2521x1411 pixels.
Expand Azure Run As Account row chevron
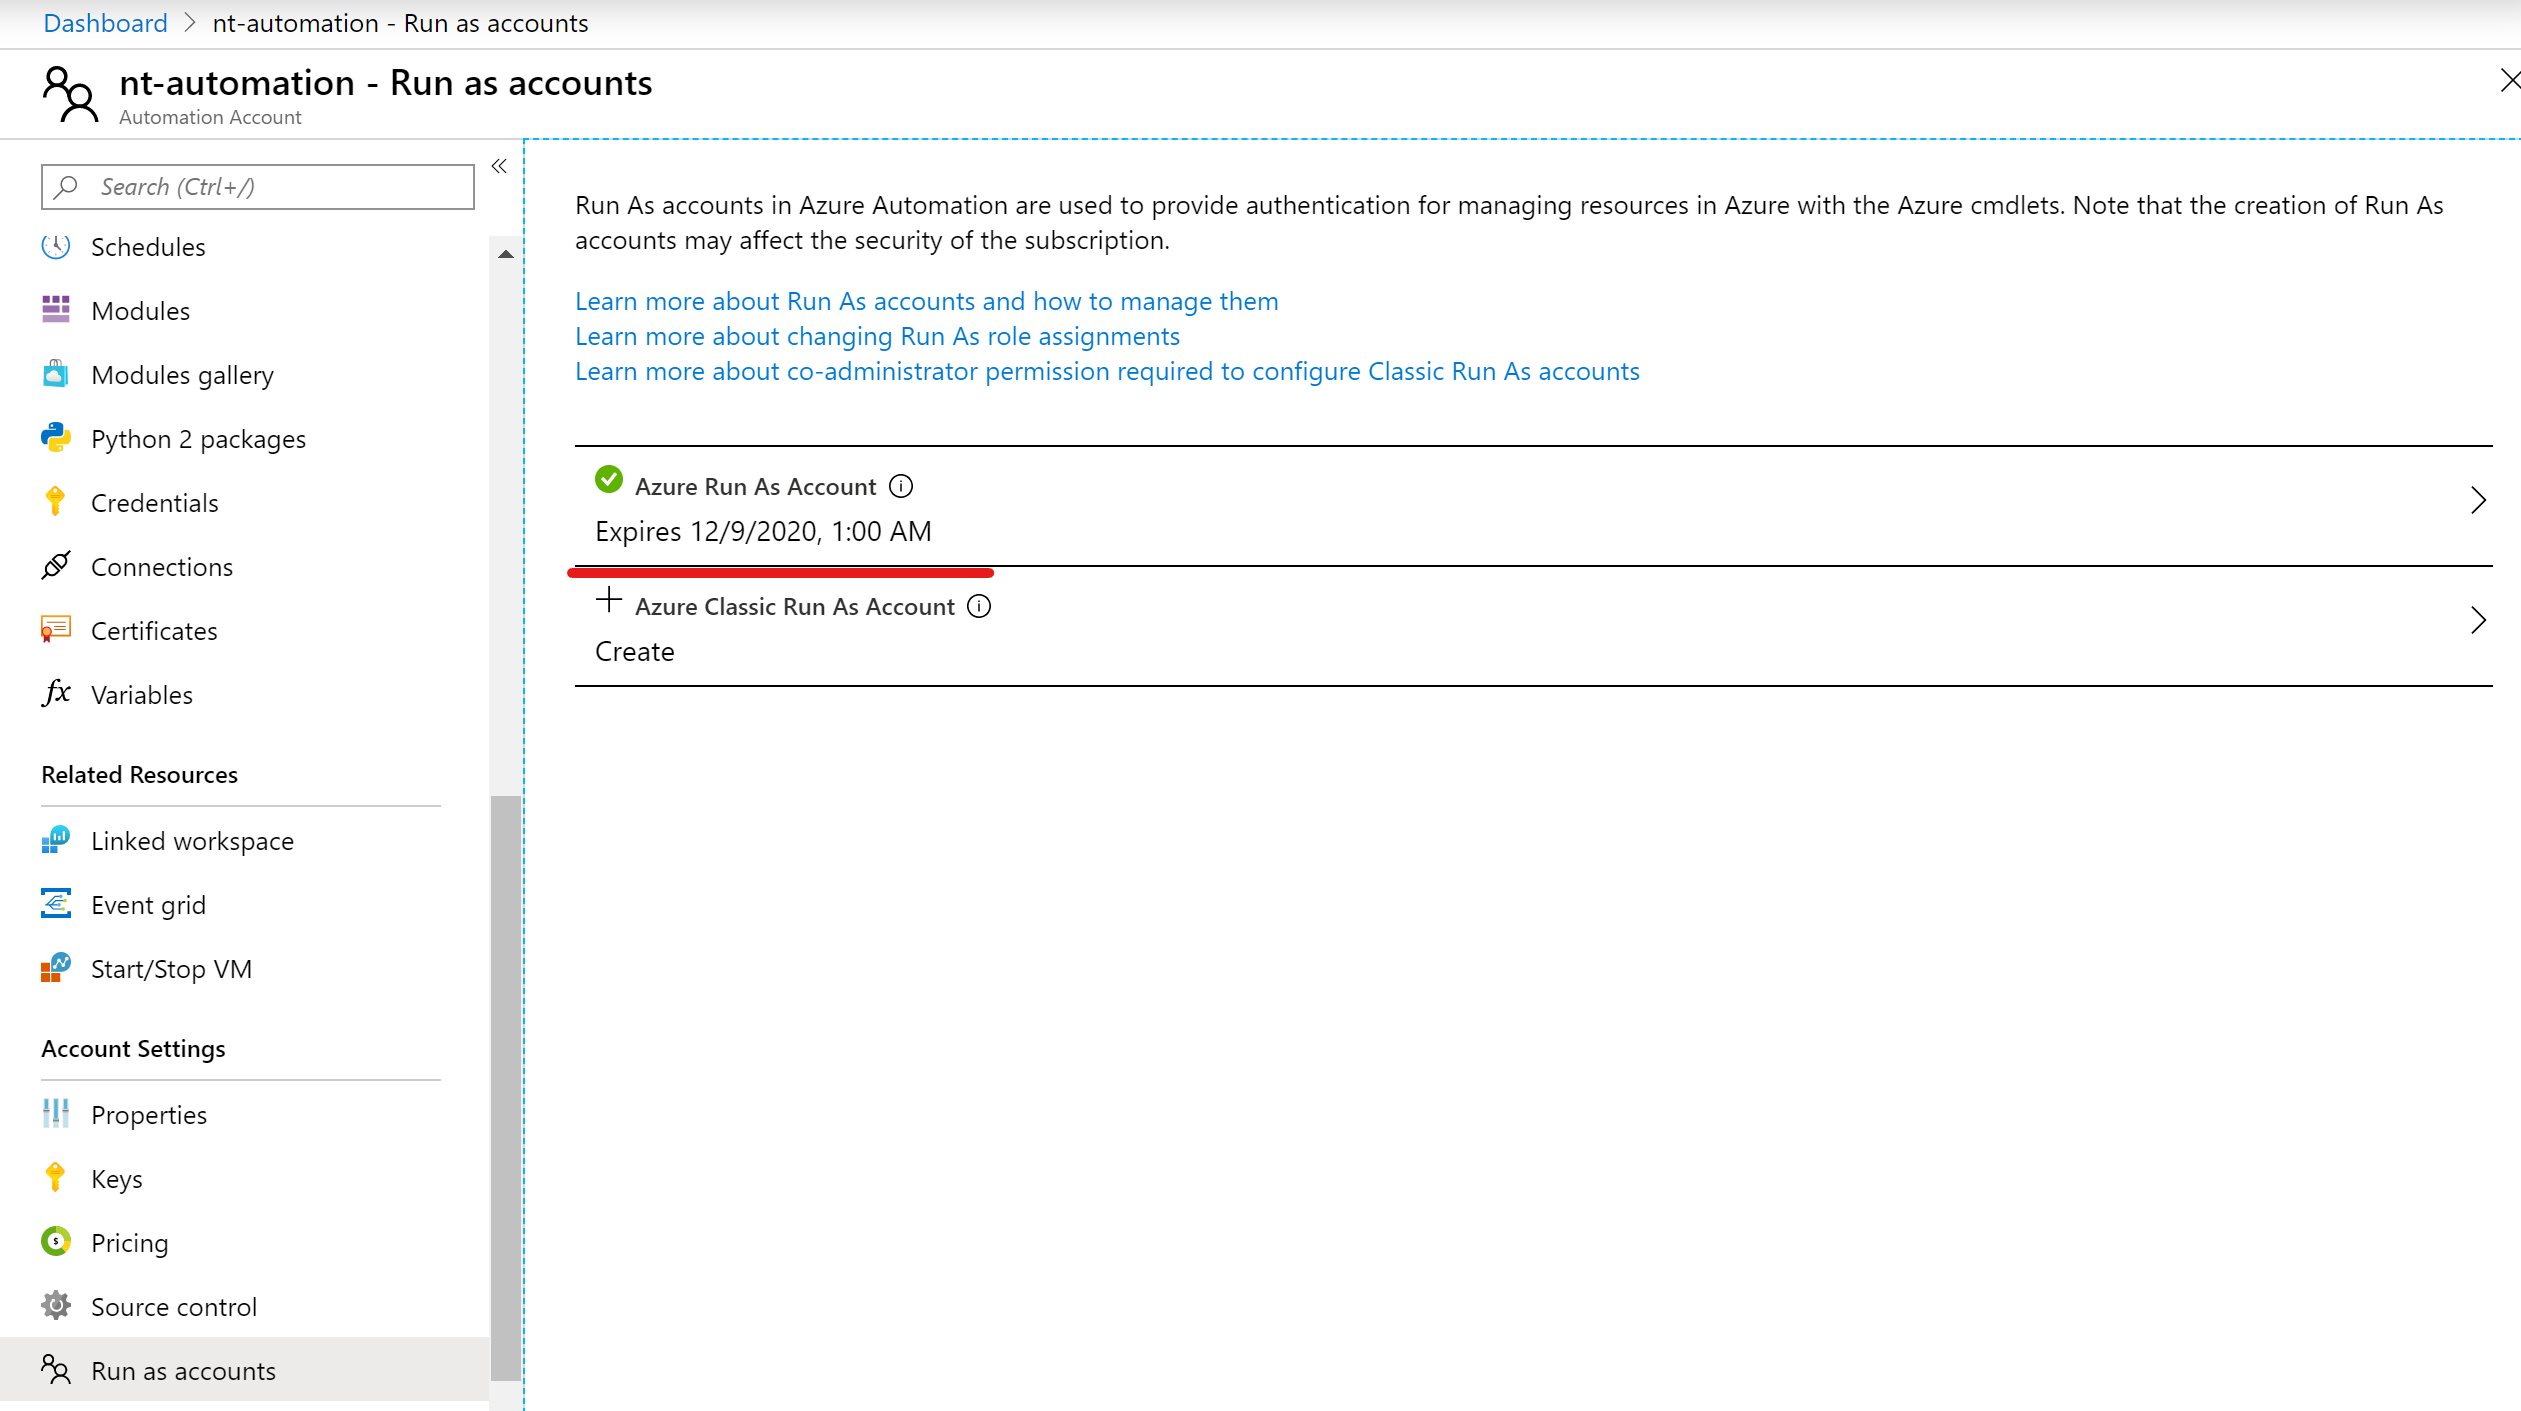point(2478,500)
